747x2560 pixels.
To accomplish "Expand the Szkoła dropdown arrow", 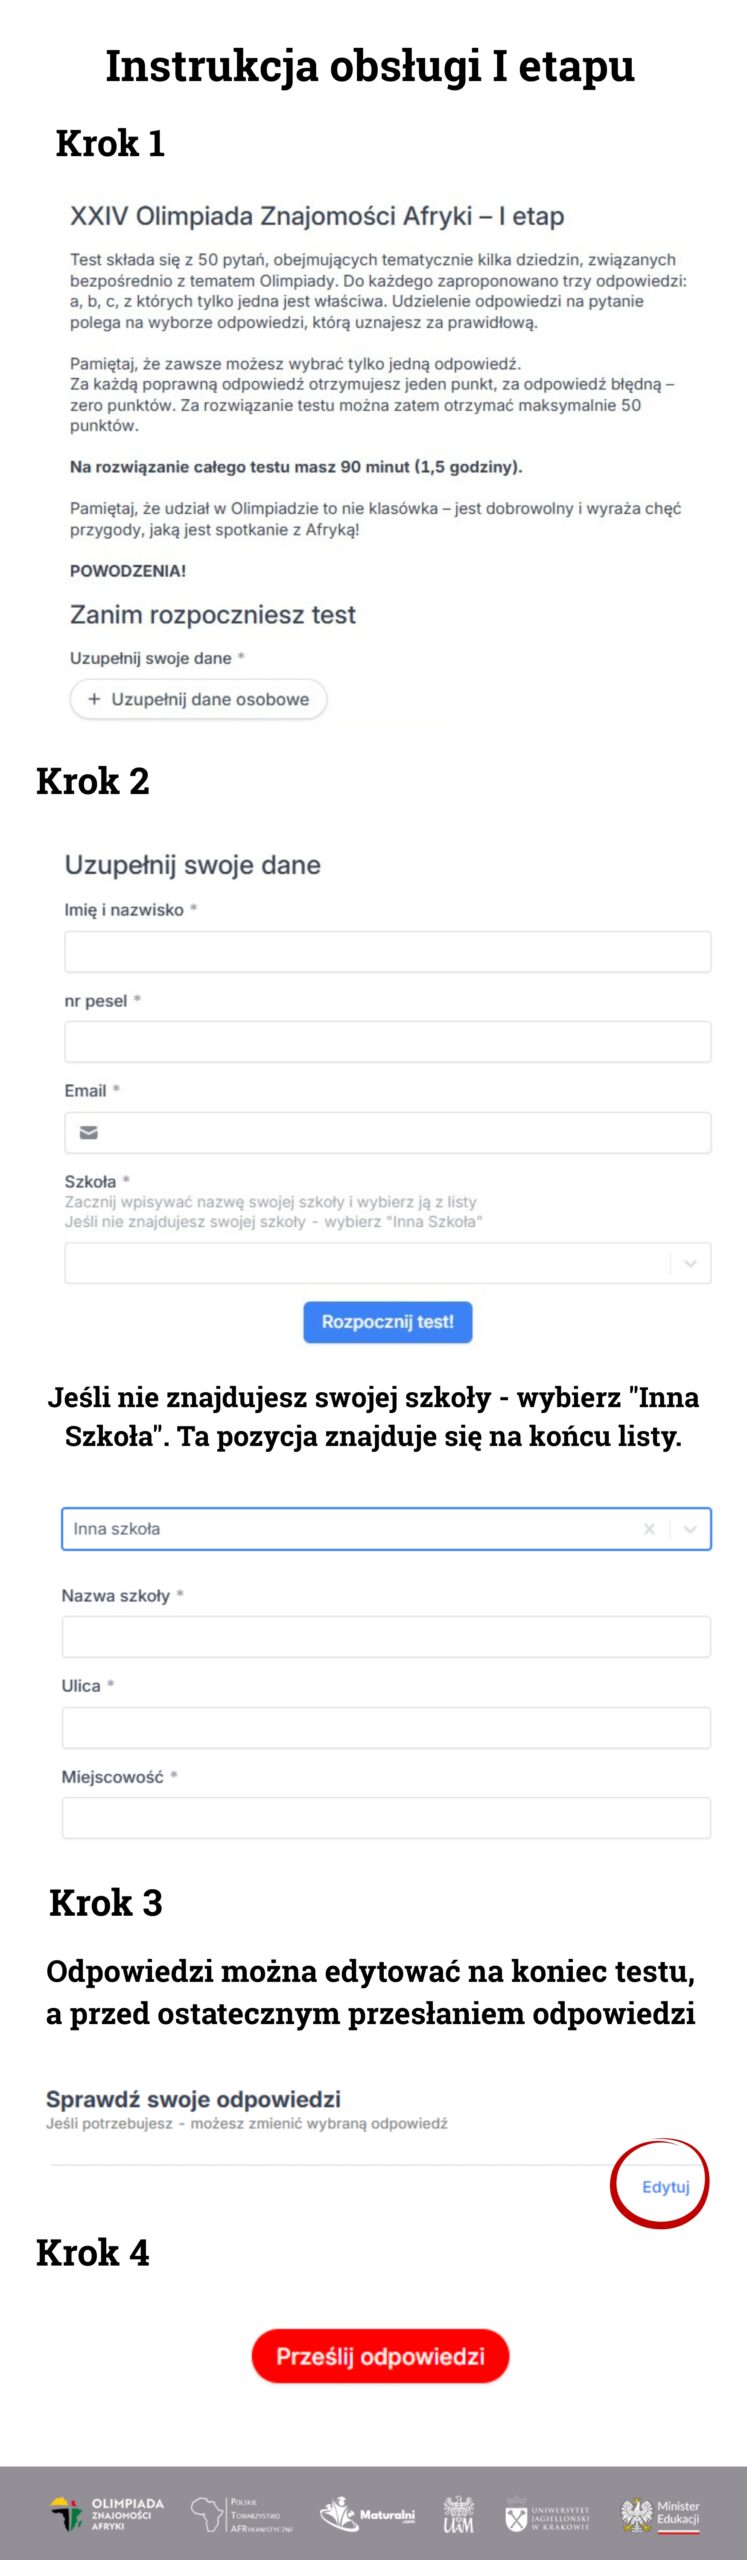I will (690, 1263).
